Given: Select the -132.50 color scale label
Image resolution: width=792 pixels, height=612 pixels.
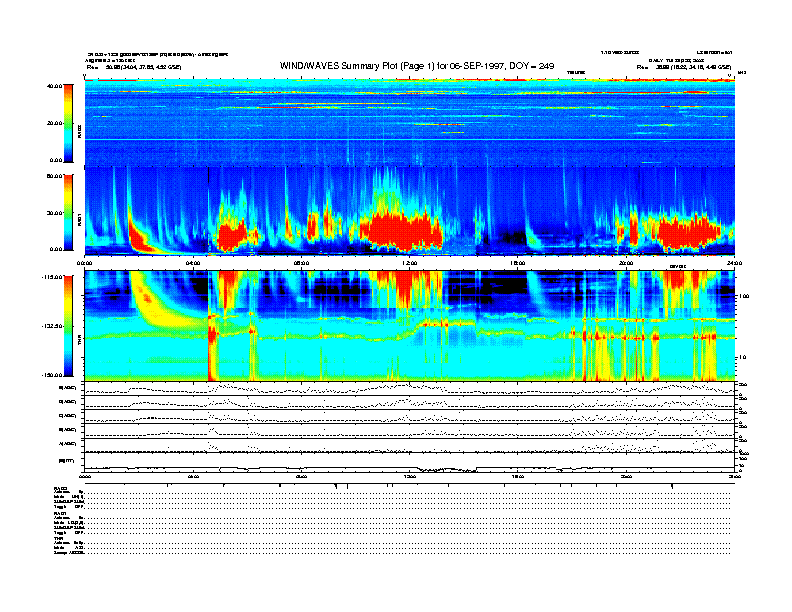Looking at the screenshot, I should [x=52, y=326].
